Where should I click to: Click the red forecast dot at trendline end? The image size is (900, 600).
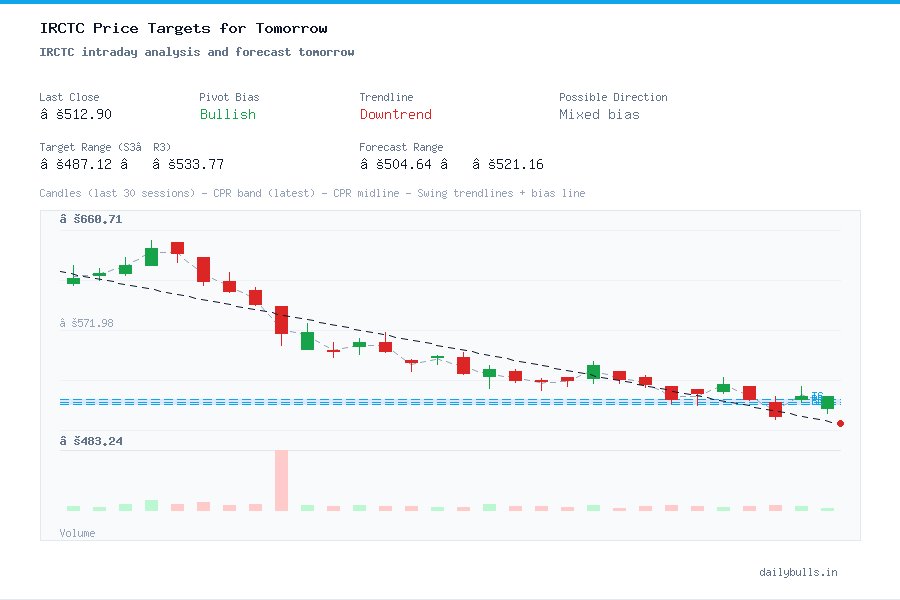[x=840, y=423]
